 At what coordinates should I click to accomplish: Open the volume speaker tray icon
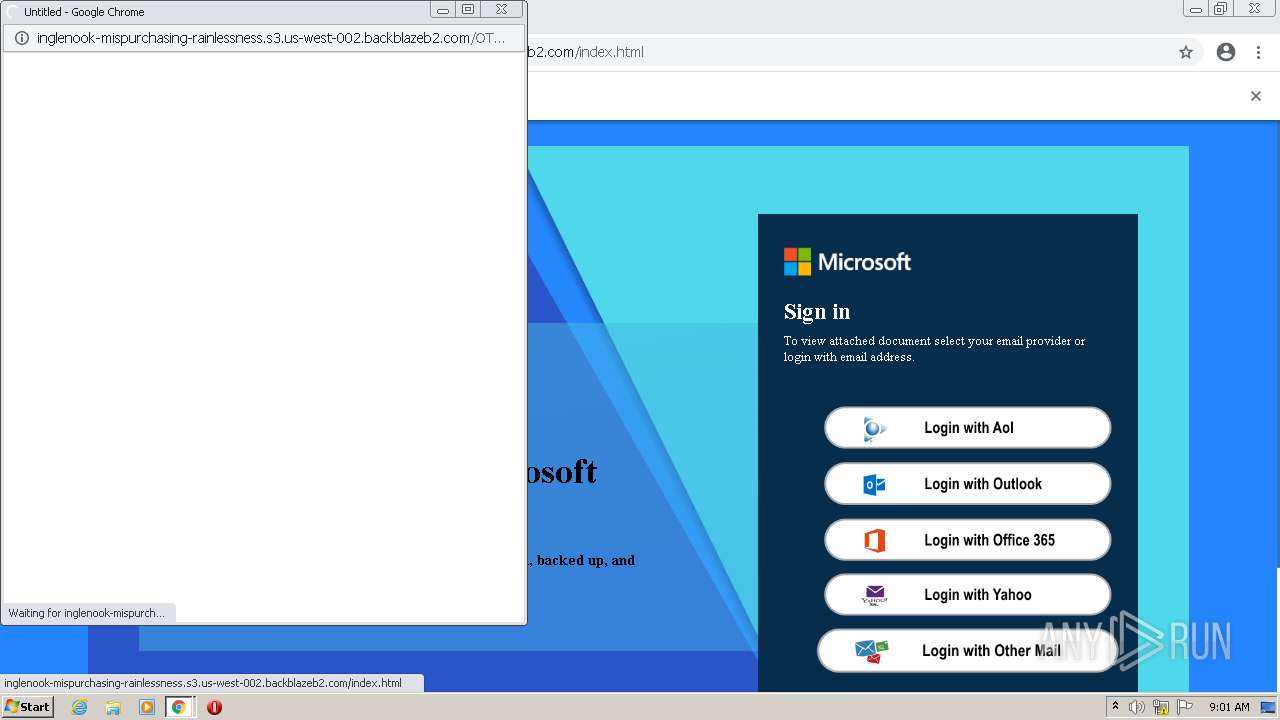[x=1137, y=707]
